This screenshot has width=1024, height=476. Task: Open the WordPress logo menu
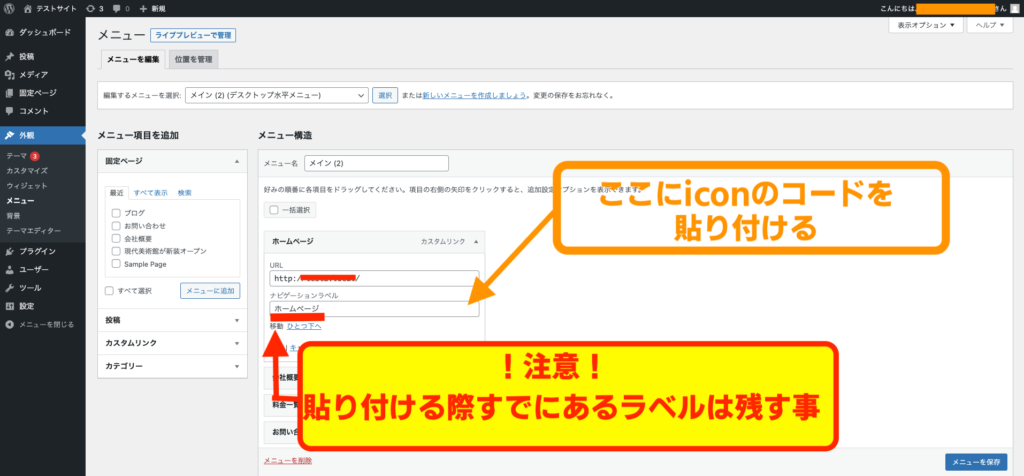coord(9,8)
